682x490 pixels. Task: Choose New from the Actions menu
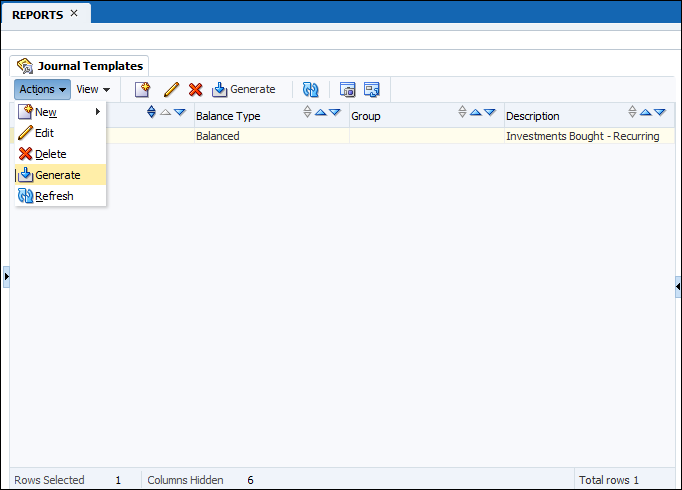[60, 112]
